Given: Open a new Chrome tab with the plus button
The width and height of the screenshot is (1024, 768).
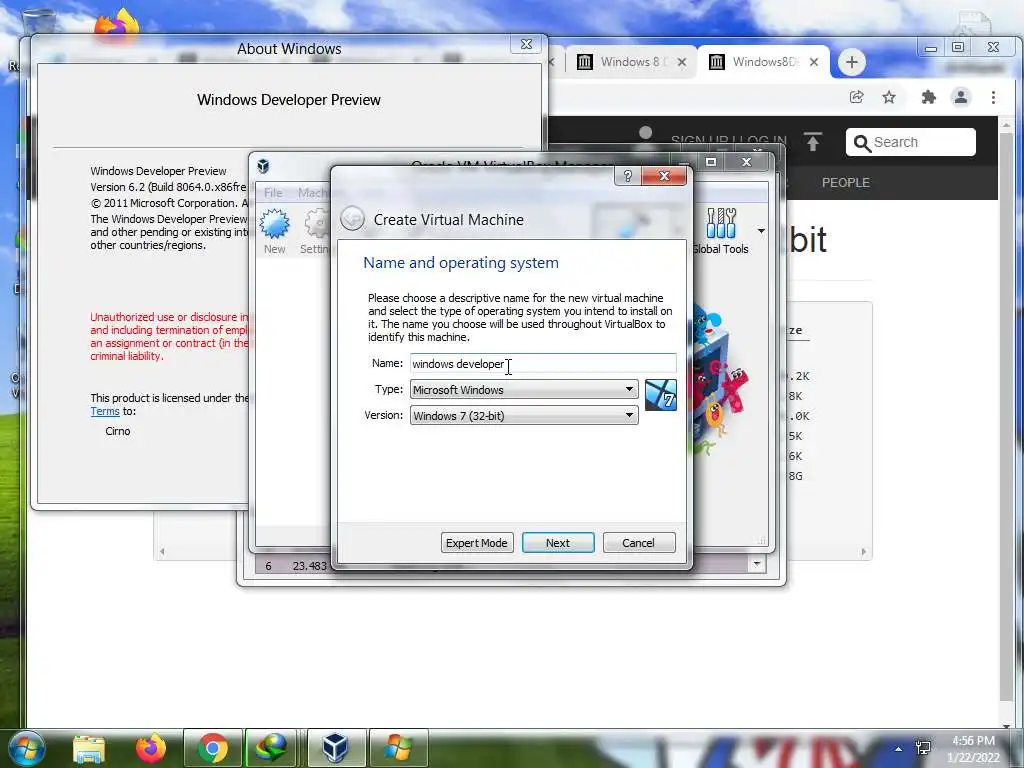Looking at the screenshot, I should coord(851,62).
